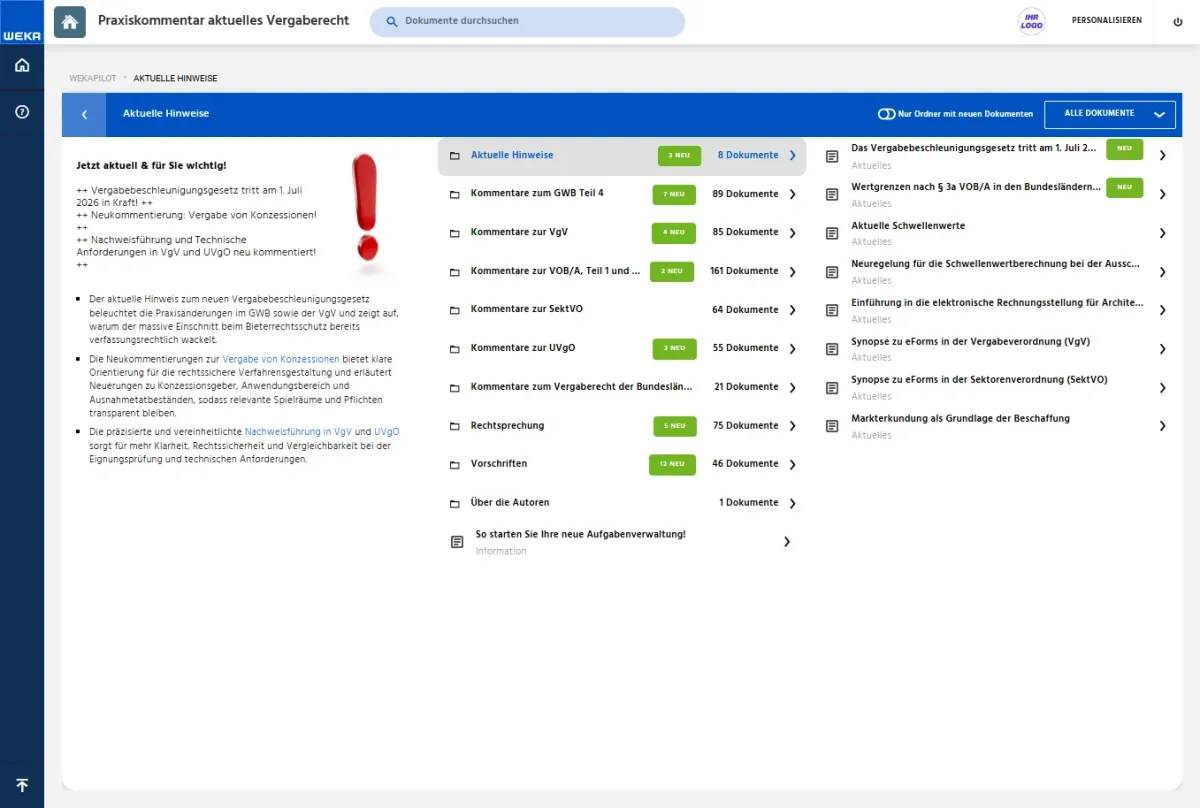Click the power logout icon
This screenshot has width=1200, height=808.
1177,21
